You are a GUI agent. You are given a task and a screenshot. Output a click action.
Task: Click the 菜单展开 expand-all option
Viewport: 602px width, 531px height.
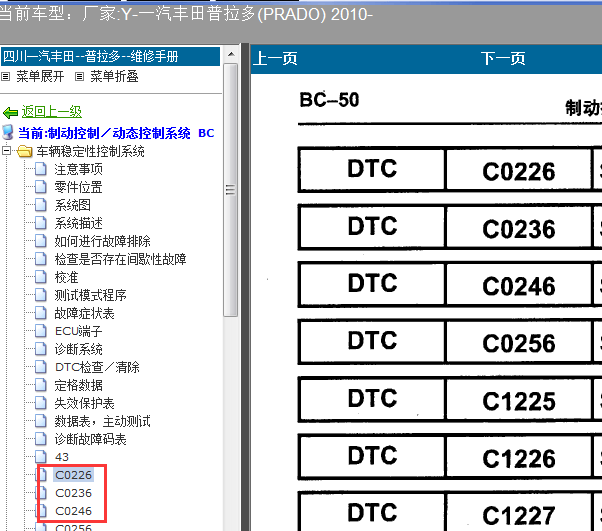click(40, 76)
